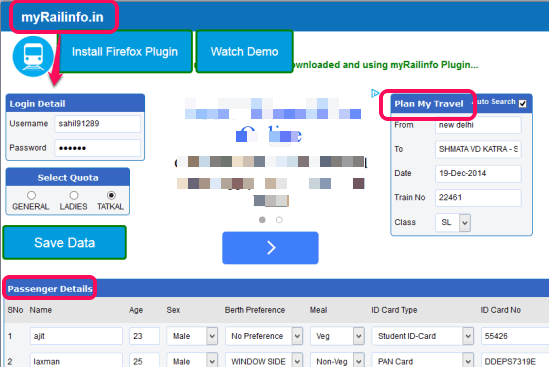Image resolution: width=549 pixels, height=367 pixels.
Task: Click the Save Data button
Action: [65, 242]
